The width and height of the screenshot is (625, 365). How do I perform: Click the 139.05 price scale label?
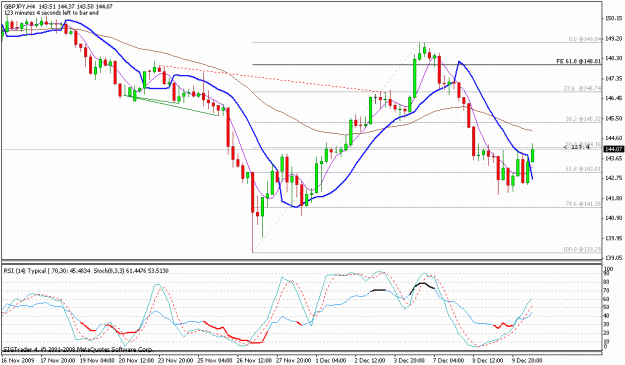[613, 257]
